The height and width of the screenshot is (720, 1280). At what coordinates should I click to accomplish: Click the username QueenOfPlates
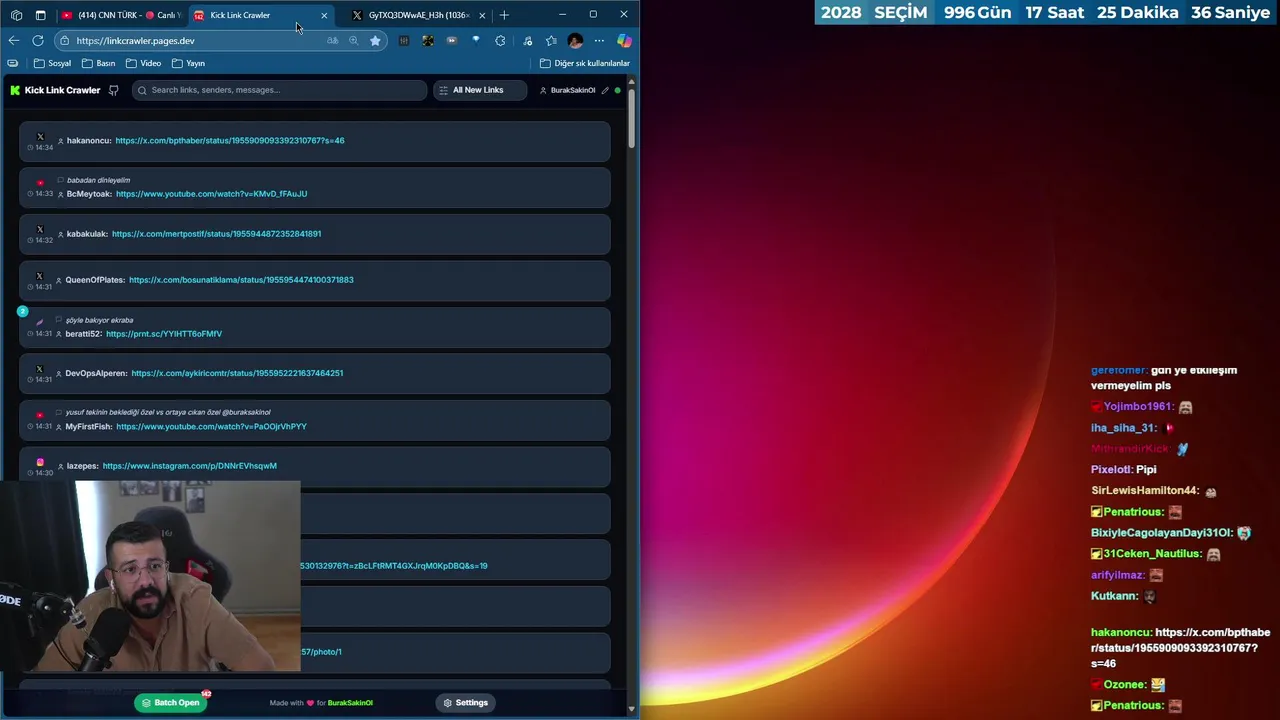95,280
